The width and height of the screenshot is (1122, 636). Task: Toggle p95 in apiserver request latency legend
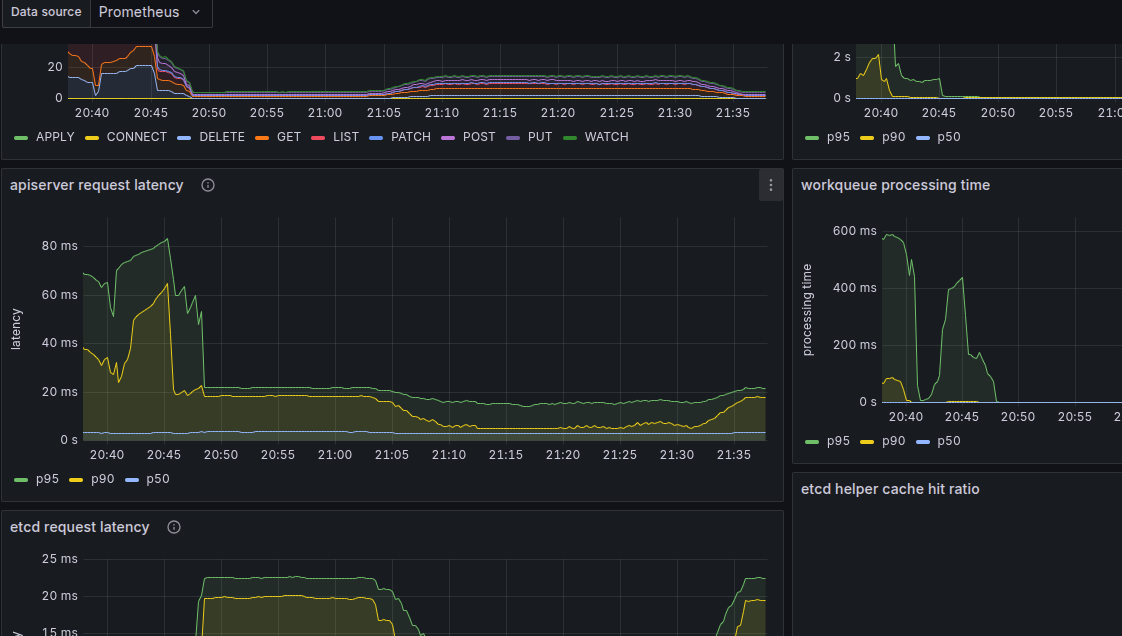click(x=46, y=479)
